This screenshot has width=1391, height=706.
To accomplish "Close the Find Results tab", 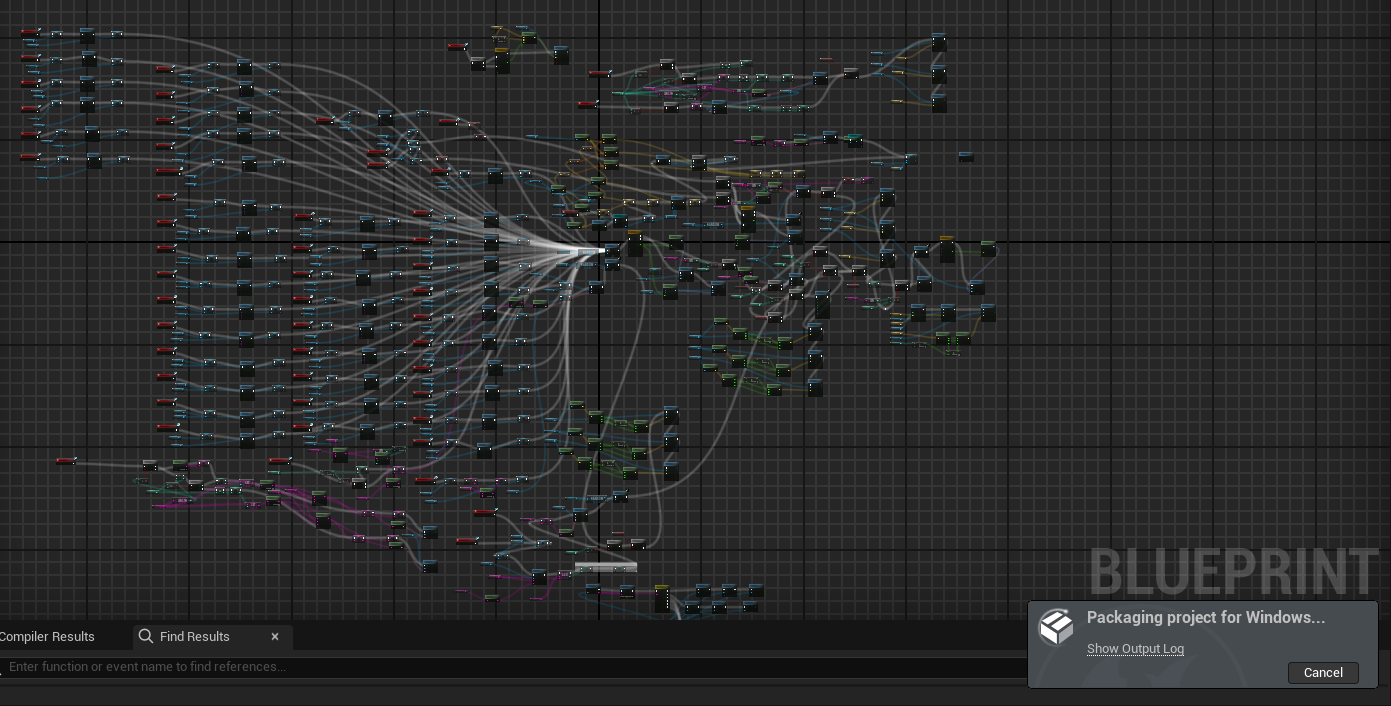I will point(275,637).
